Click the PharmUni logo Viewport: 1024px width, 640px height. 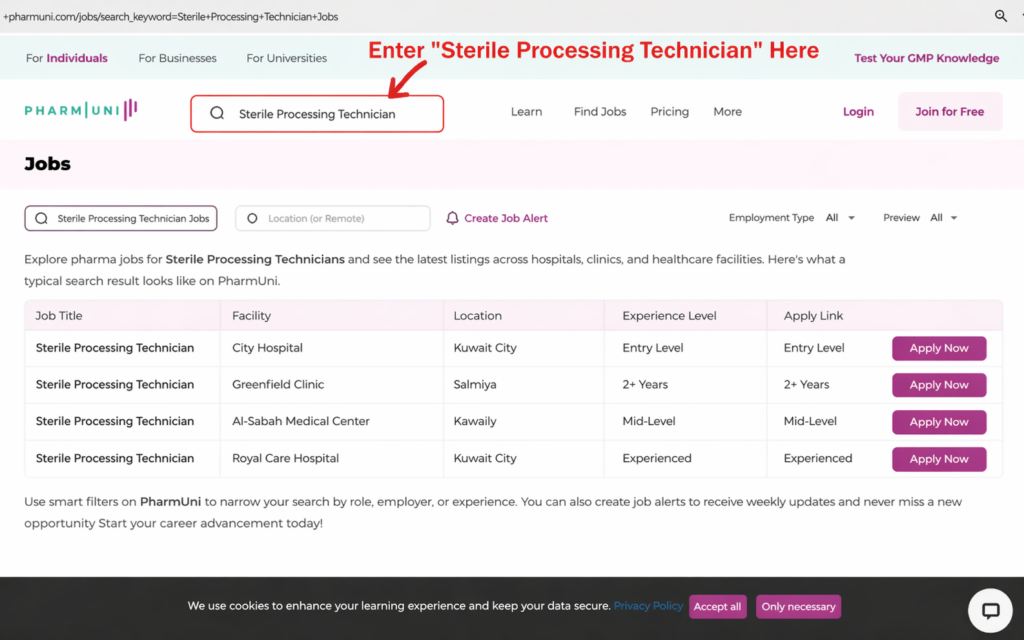point(81,110)
